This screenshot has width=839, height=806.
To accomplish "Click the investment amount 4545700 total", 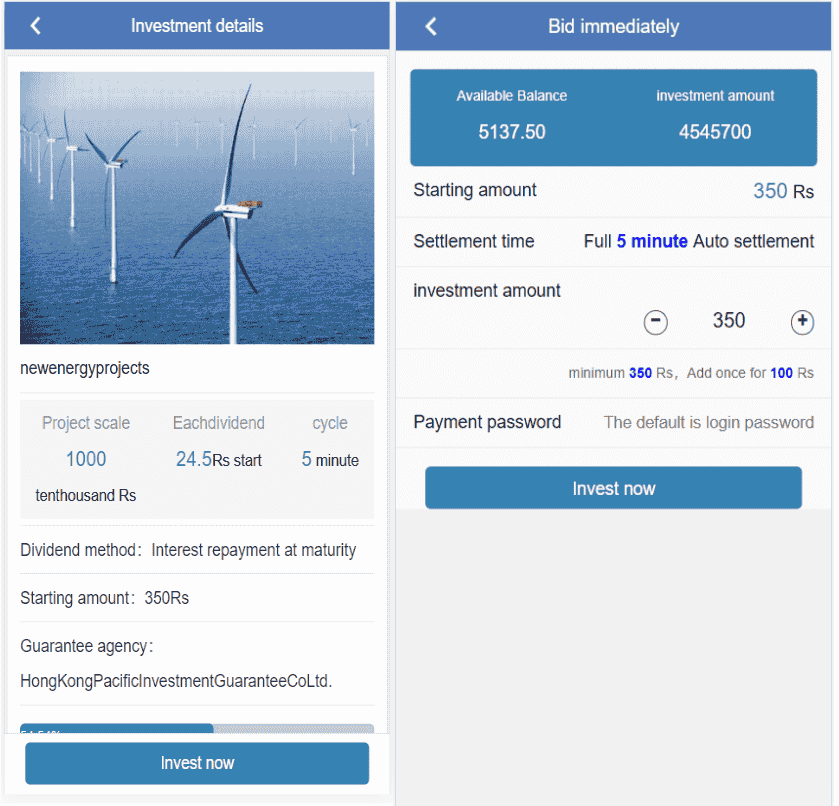I will (715, 132).
